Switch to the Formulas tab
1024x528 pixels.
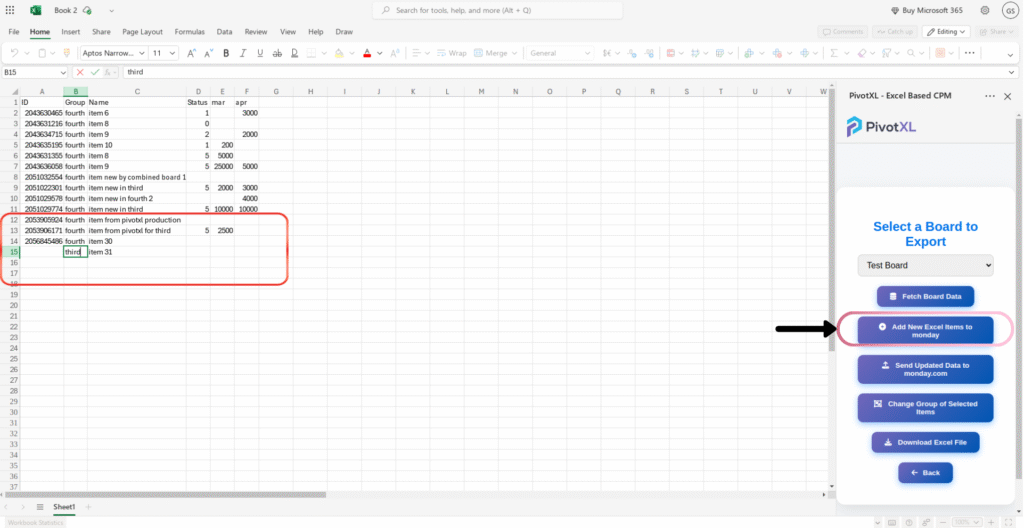pyautogui.click(x=189, y=31)
